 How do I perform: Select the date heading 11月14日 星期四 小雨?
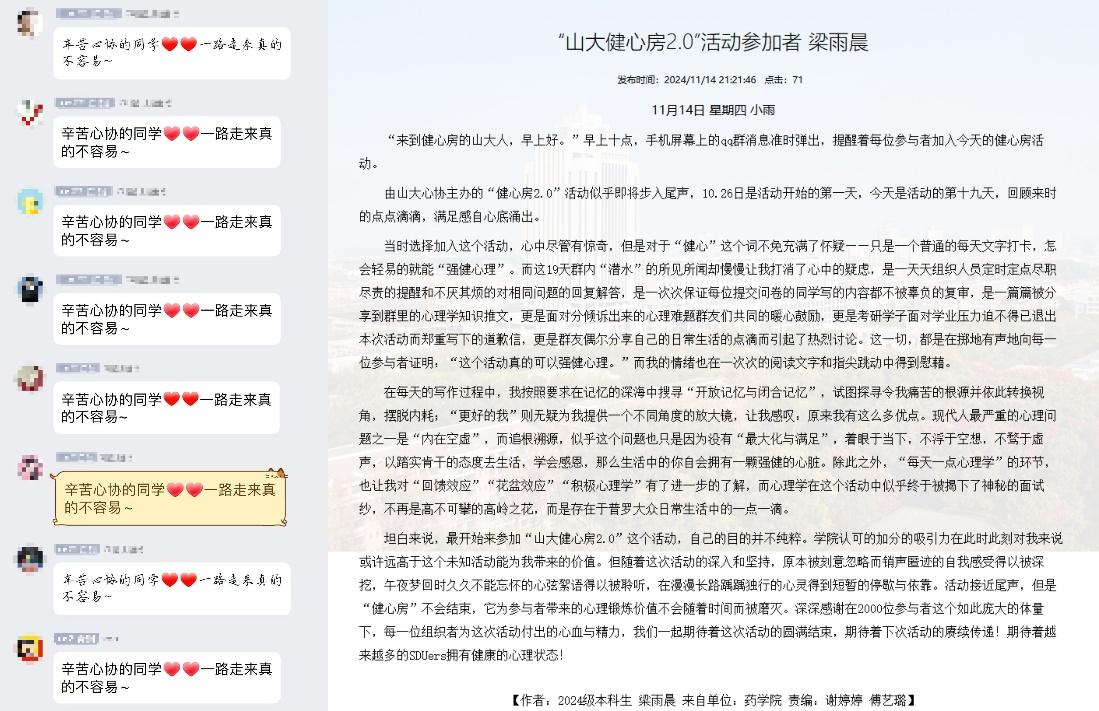tap(712, 109)
